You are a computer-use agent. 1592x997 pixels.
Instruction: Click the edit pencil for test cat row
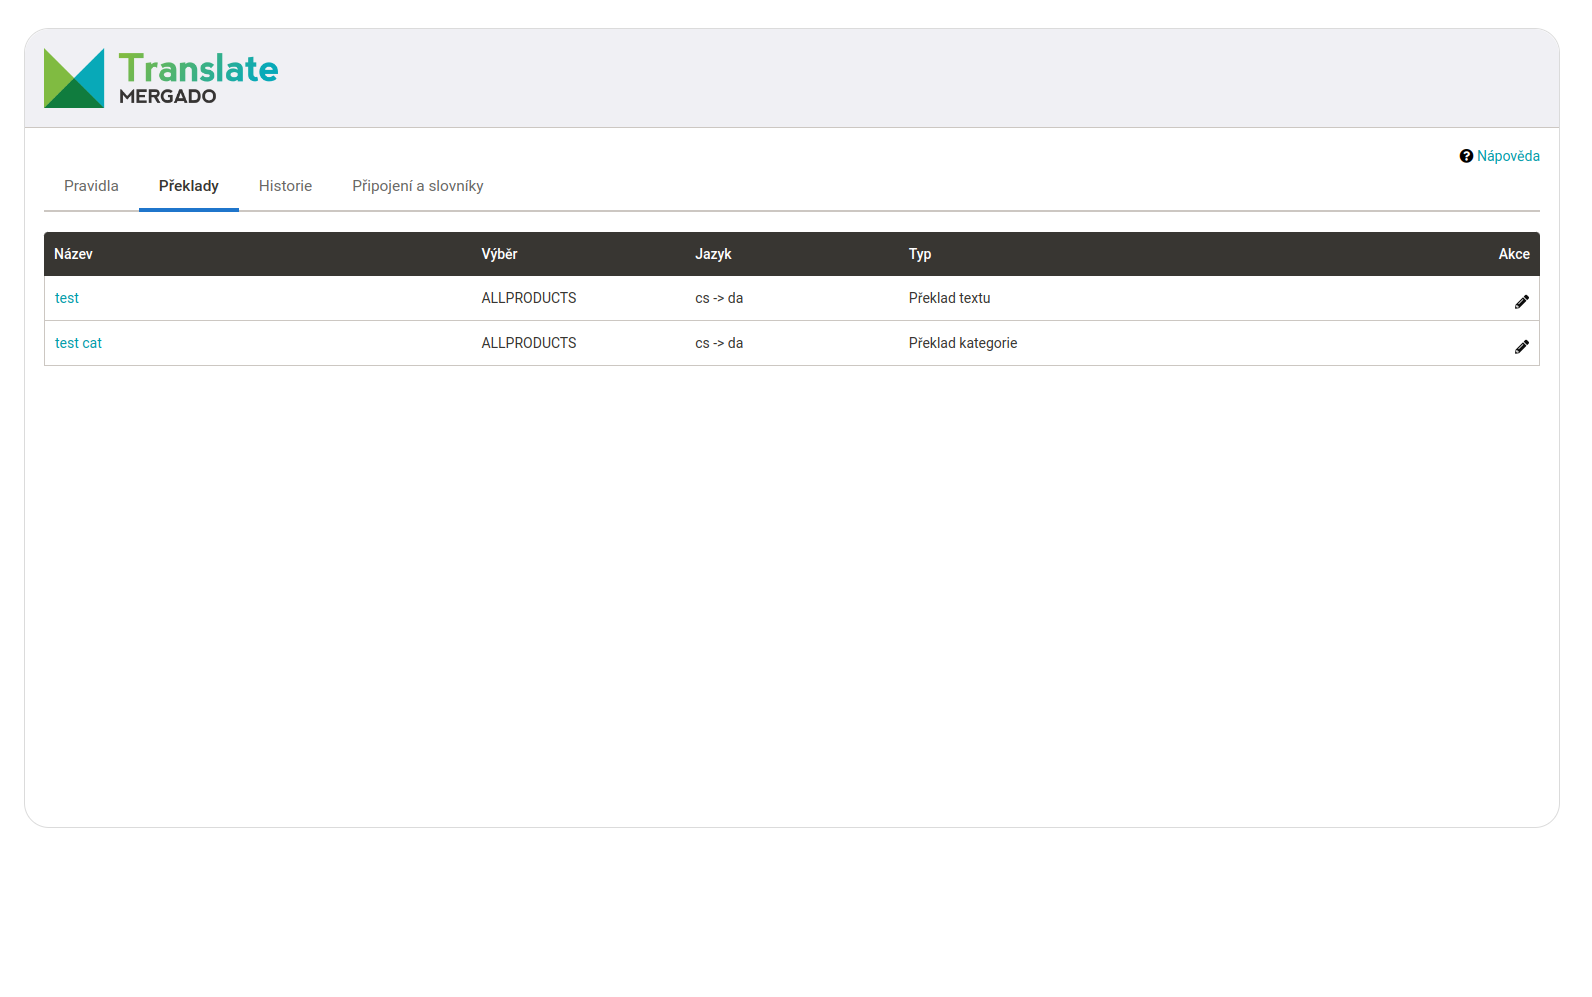(x=1521, y=346)
